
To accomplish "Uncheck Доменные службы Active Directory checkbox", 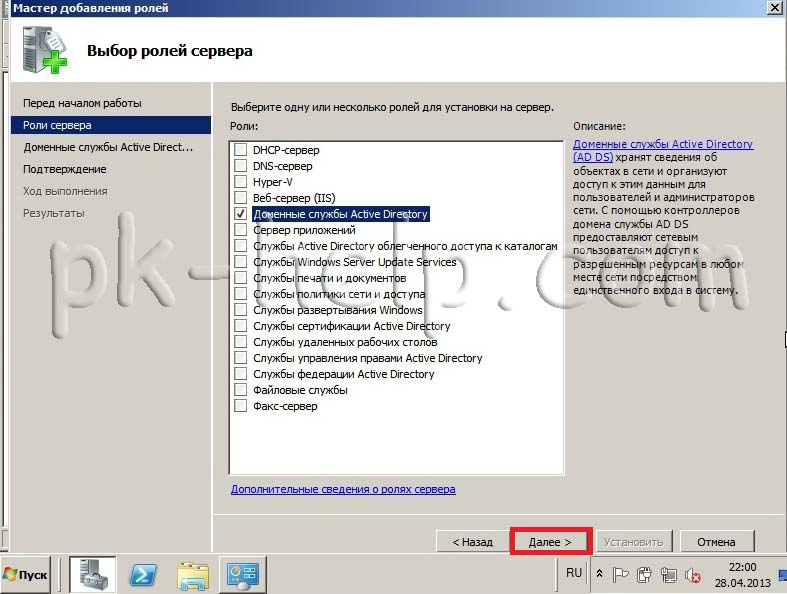I will (241, 214).
